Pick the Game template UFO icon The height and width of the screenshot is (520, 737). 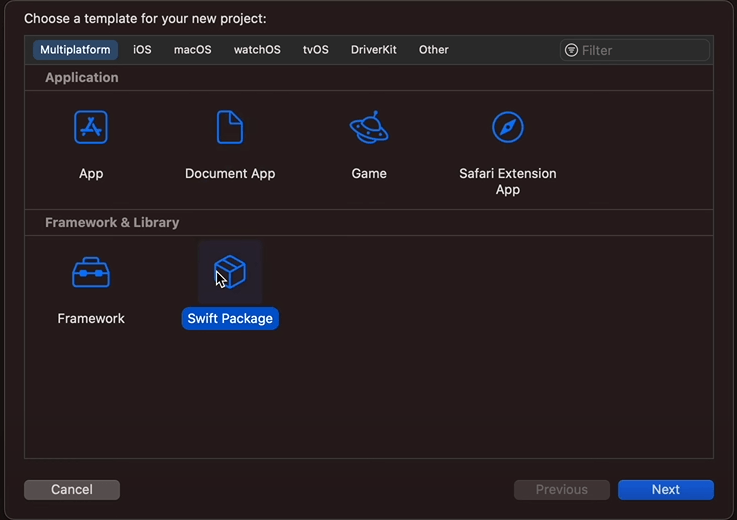click(369, 127)
